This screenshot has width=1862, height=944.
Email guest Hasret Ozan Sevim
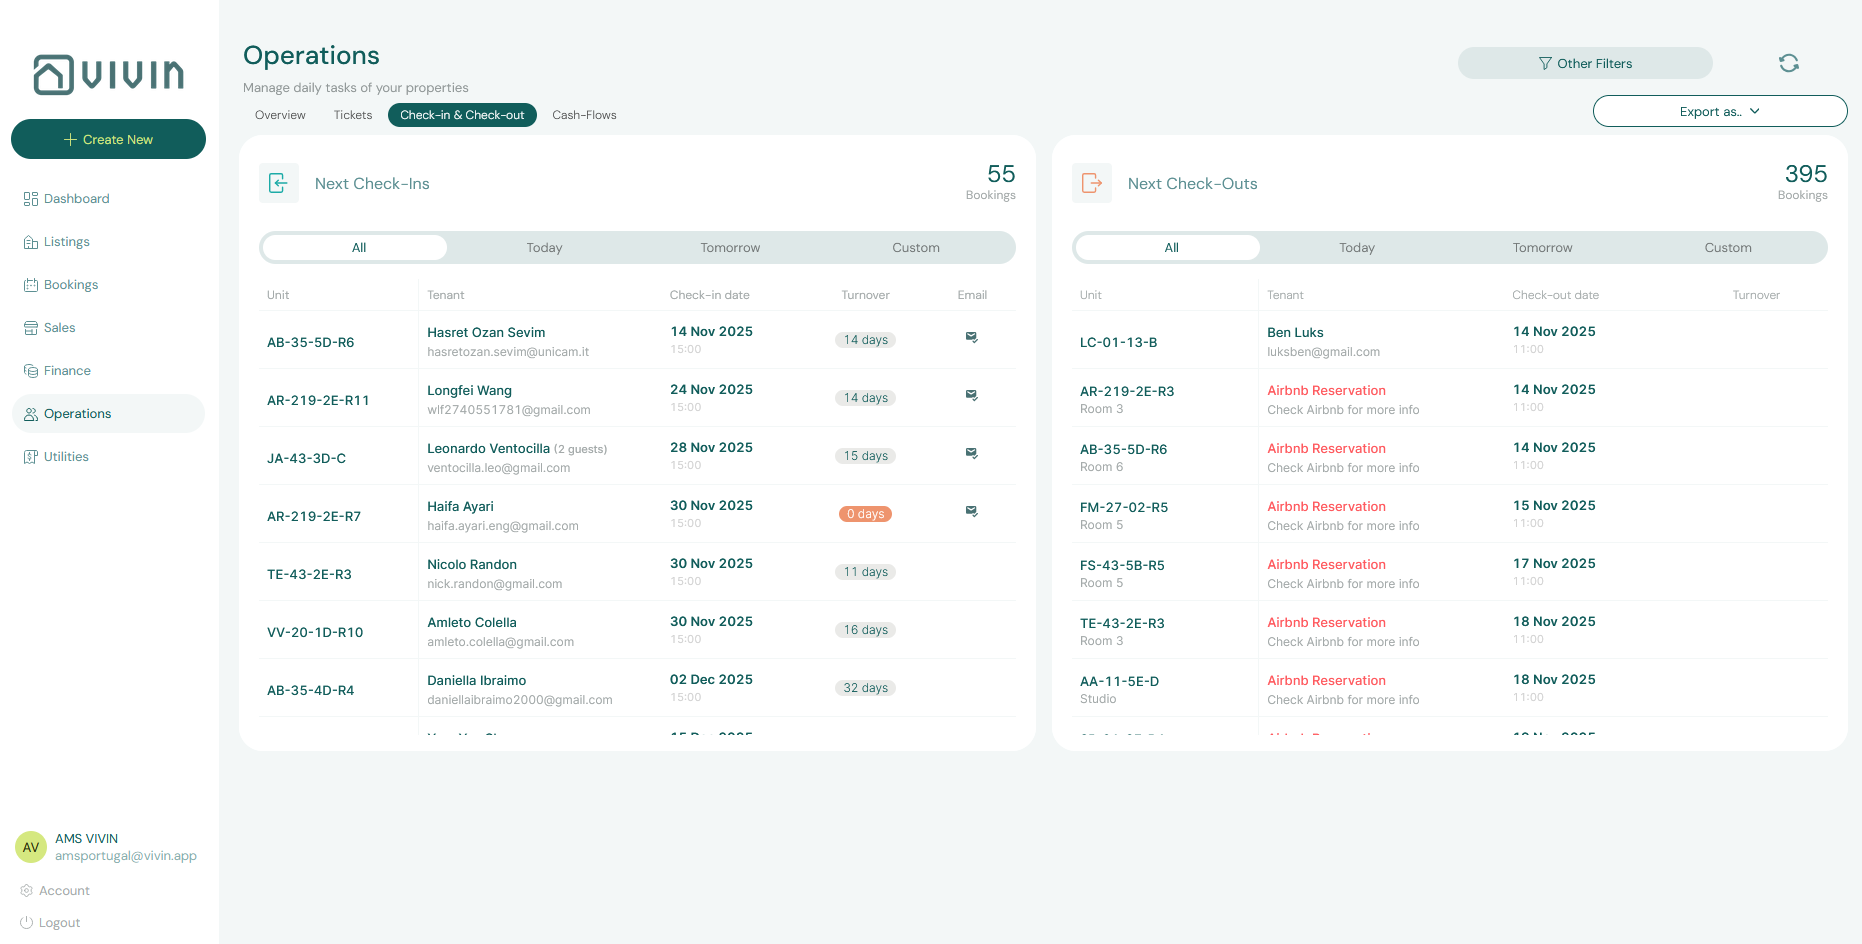971,338
